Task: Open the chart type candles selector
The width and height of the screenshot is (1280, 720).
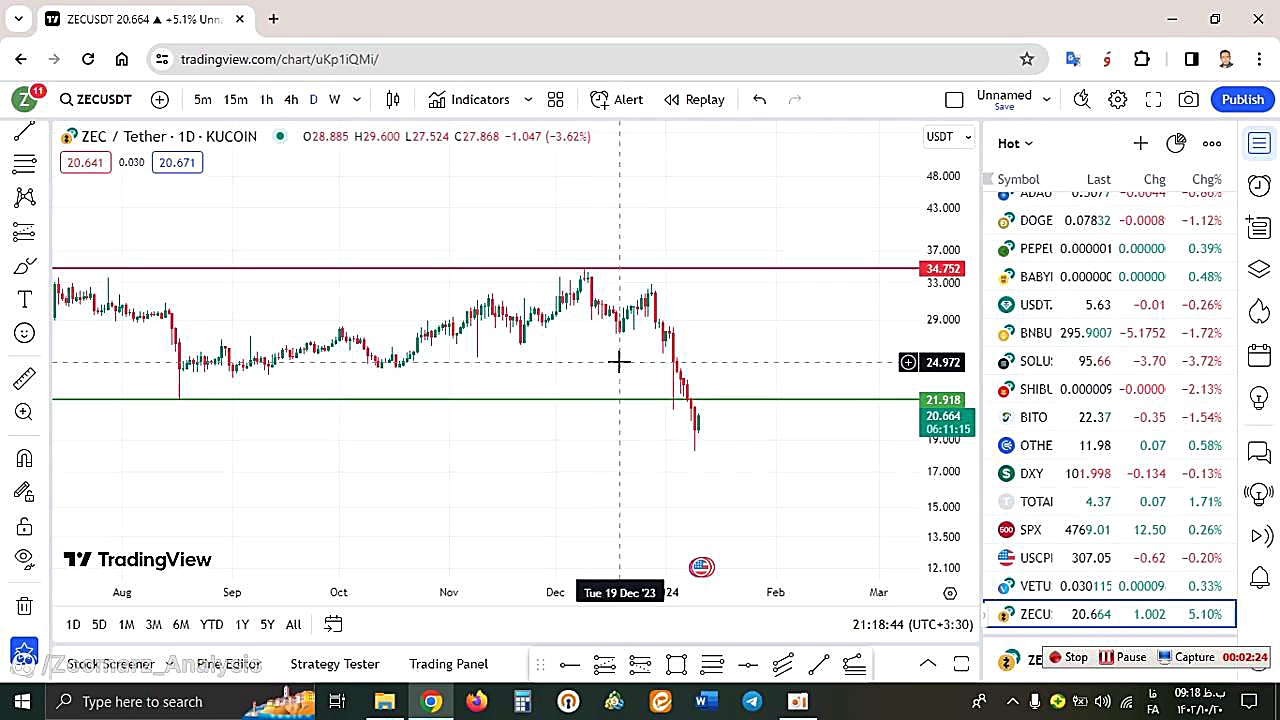Action: (393, 99)
